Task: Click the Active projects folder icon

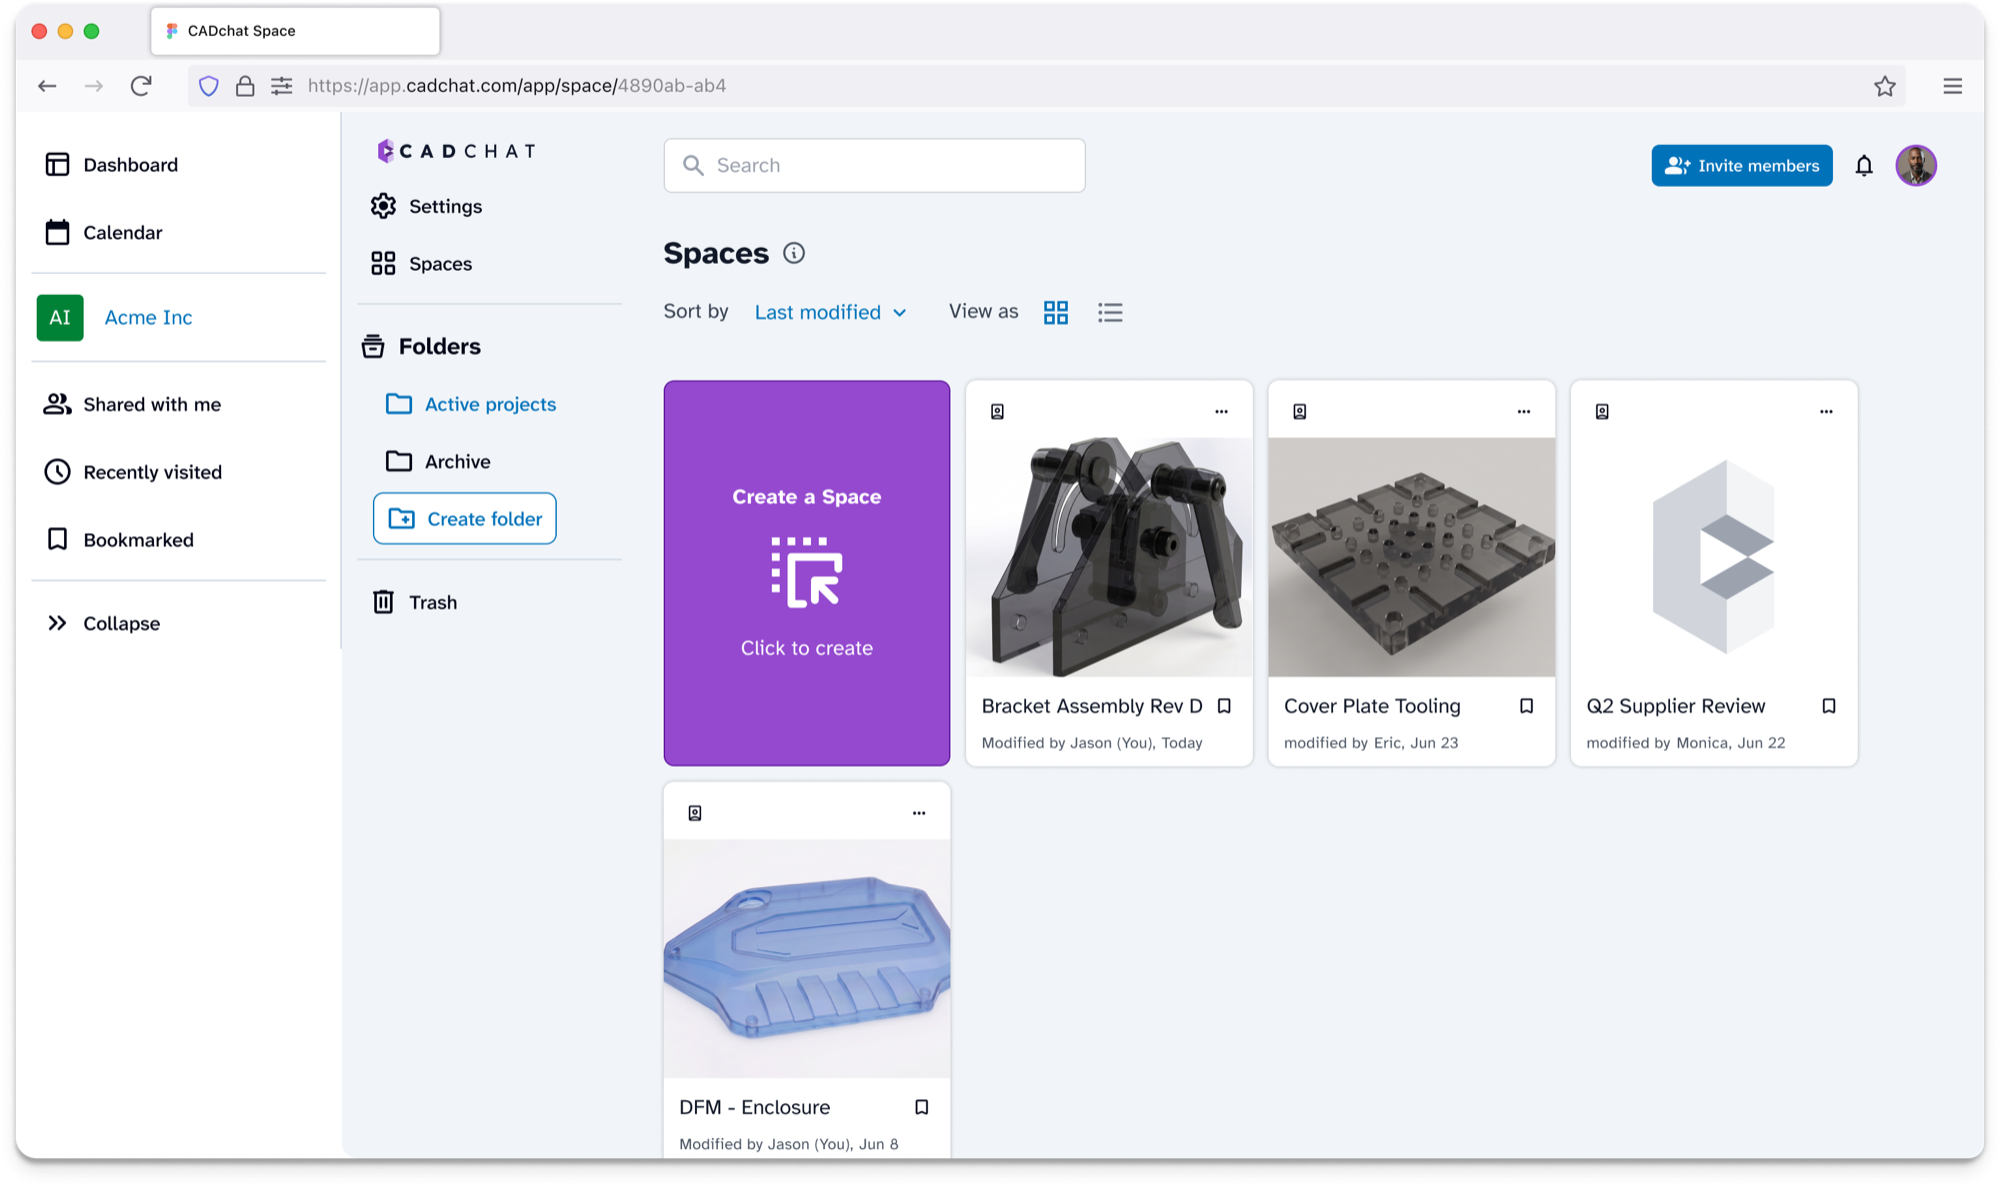Action: (399, 404)
